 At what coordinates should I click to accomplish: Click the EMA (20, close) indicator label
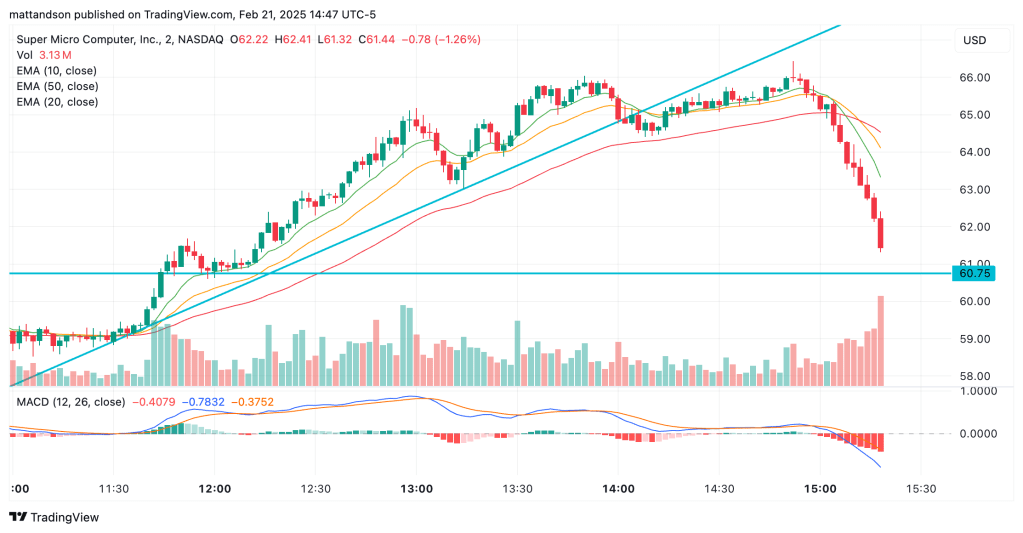56,102
